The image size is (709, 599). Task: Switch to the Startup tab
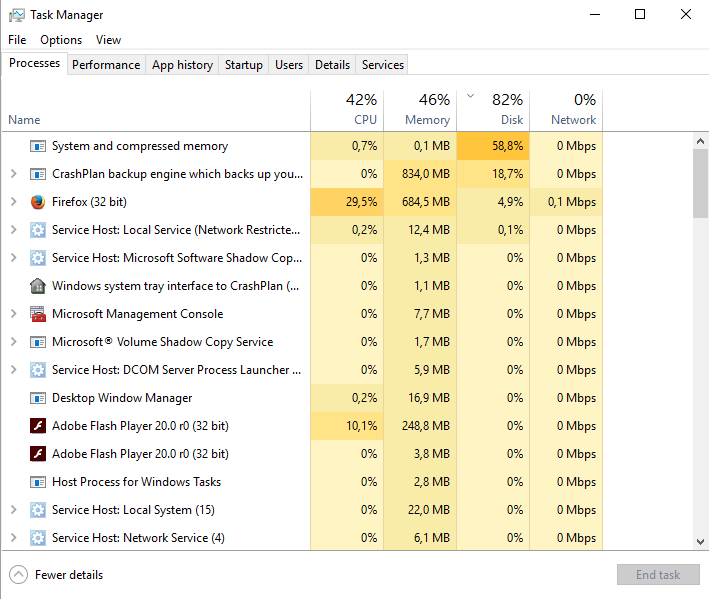tap(244, 65)
